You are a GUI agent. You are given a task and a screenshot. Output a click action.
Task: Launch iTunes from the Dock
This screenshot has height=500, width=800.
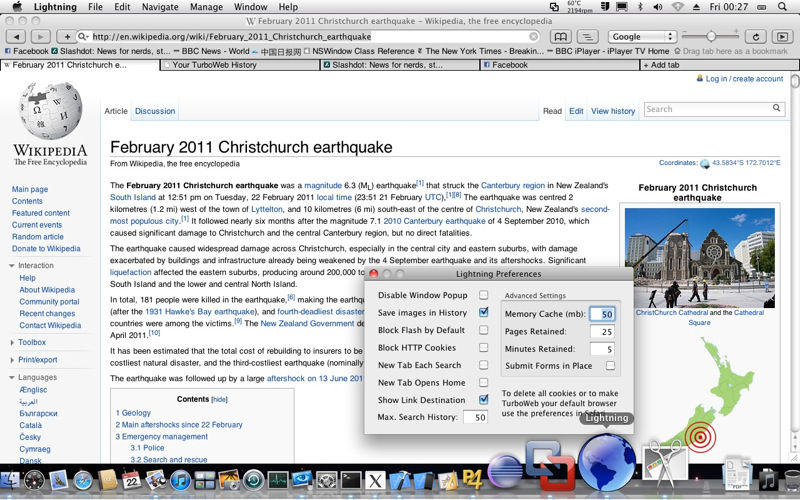[x=180, y=480]
